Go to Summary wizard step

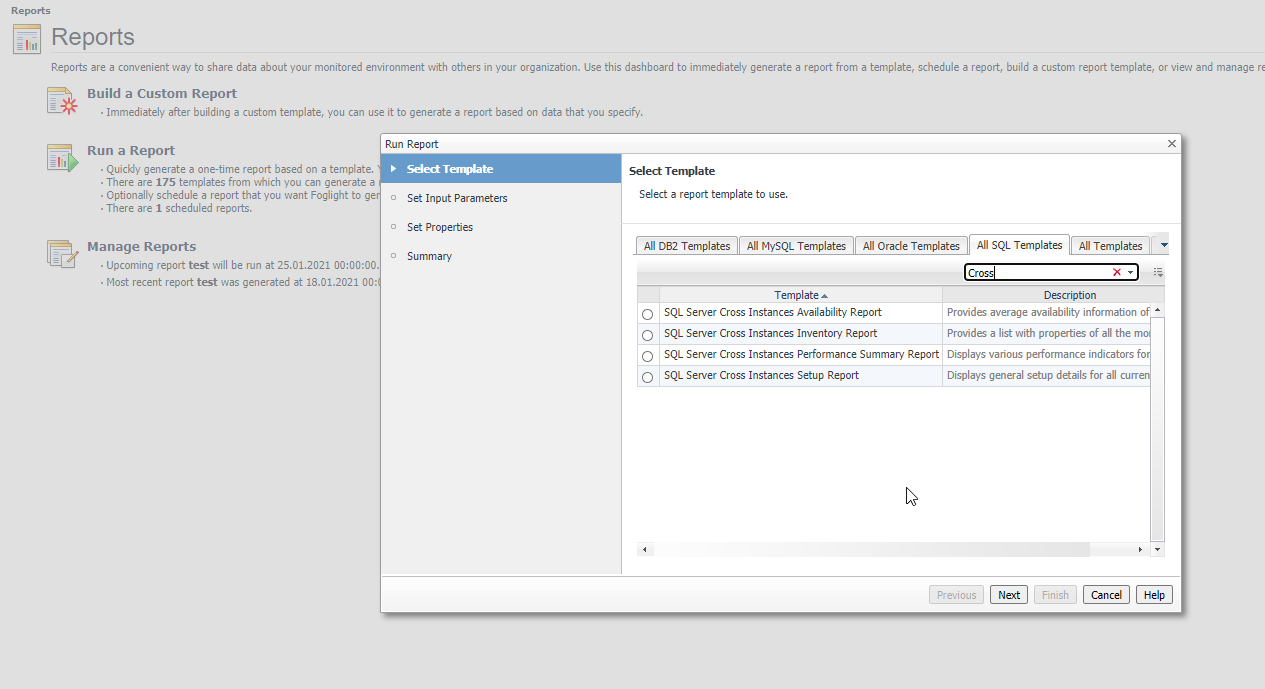click(x=429, y=256)
